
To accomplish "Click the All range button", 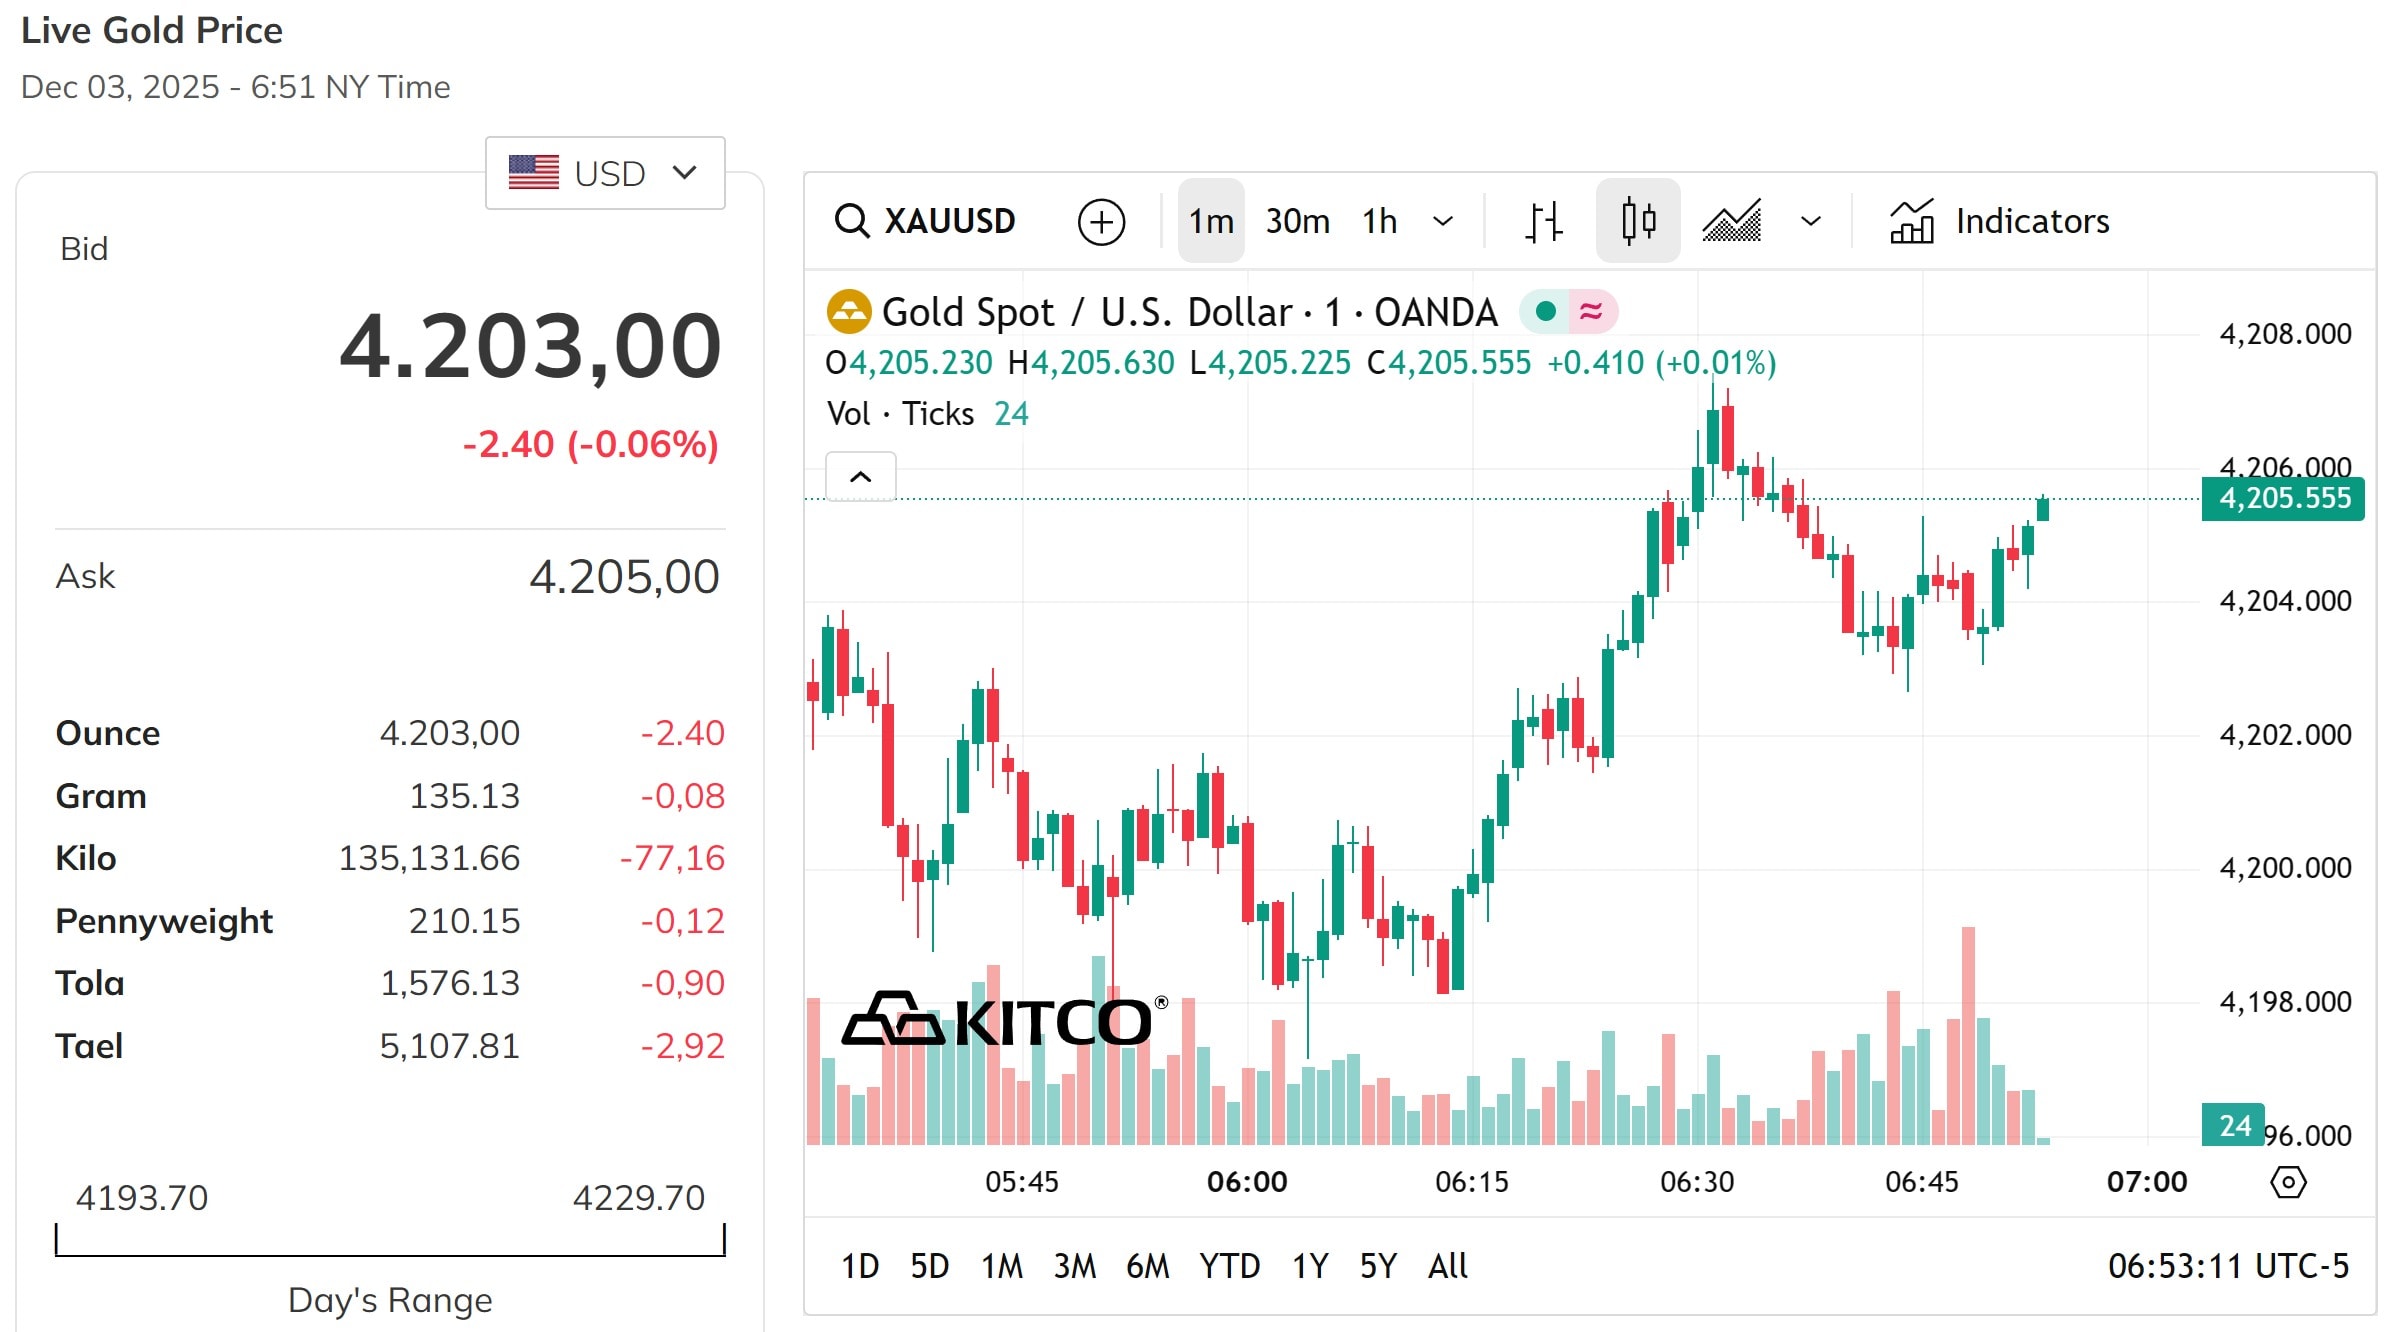I will (x=1447, y=1266).
